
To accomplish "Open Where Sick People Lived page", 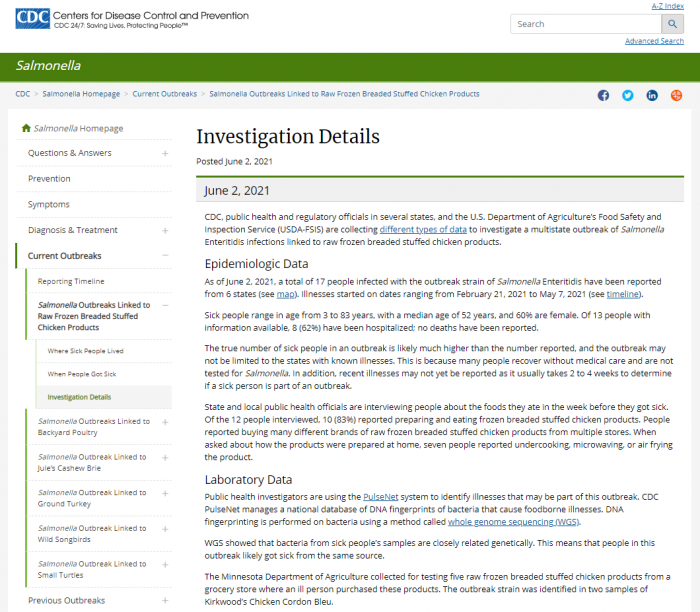I will click(86, 351).
